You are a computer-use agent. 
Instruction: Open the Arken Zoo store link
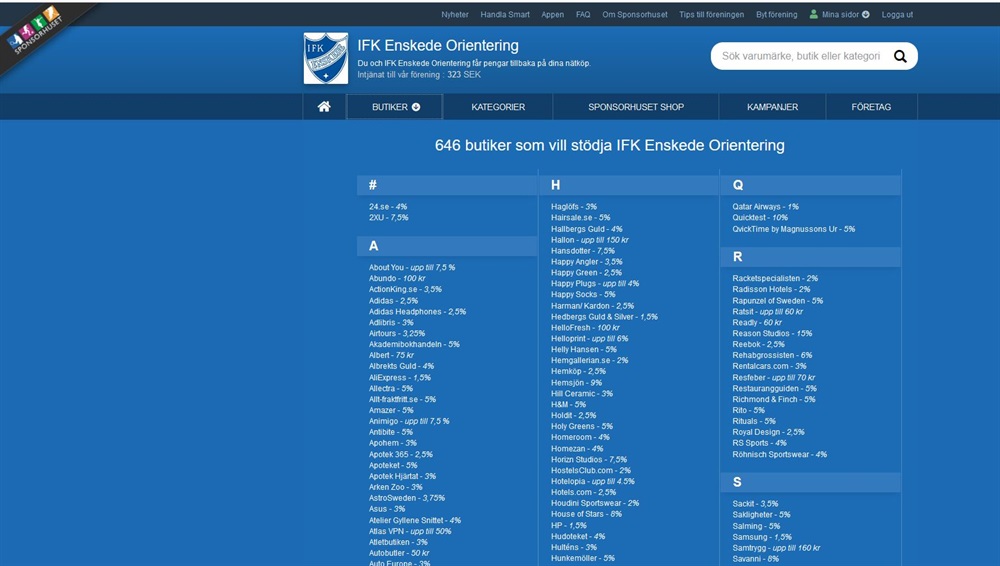[395, 487]
